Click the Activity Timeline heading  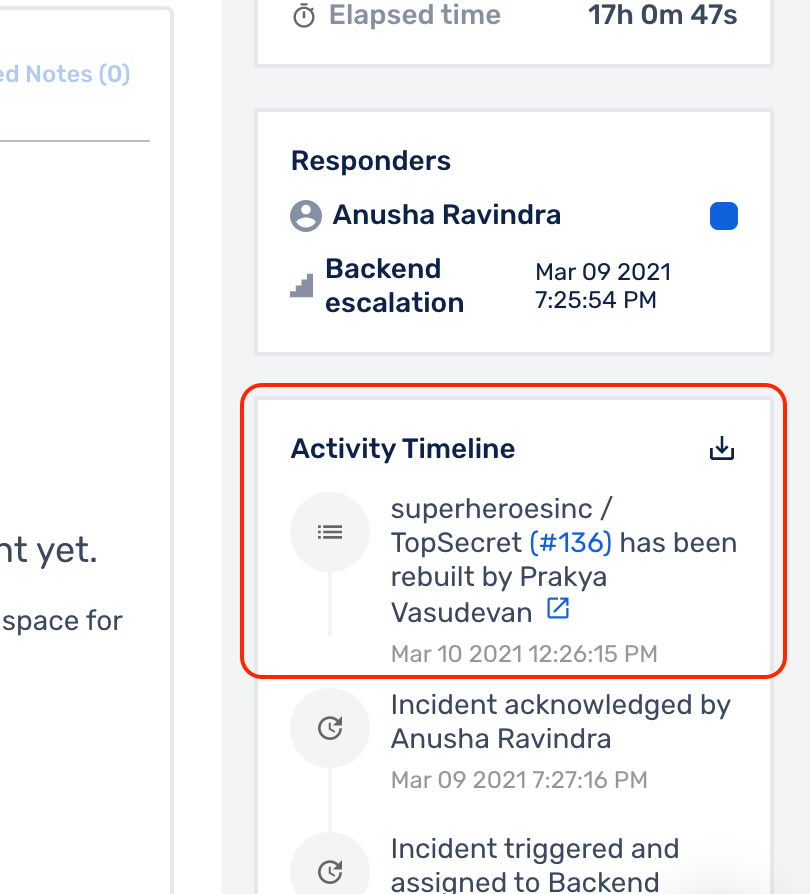click(403, 448)
